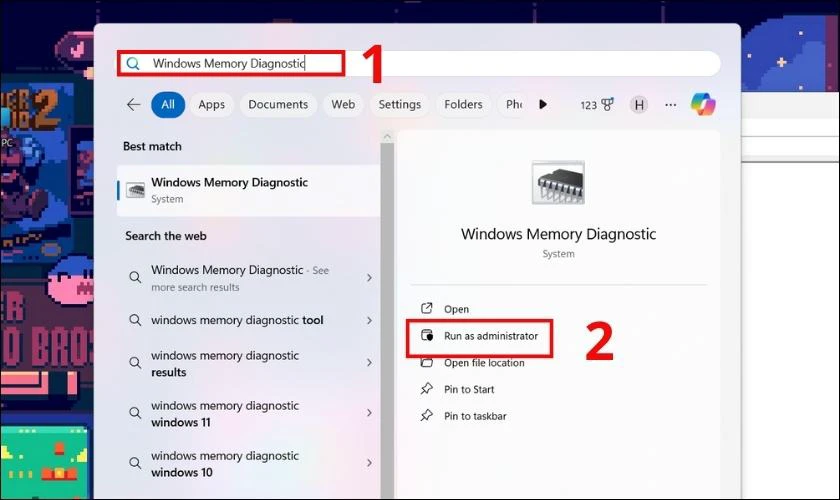Switch to the Folders filter tab
Screen dimensions: 840x500
tap(463, 105)
